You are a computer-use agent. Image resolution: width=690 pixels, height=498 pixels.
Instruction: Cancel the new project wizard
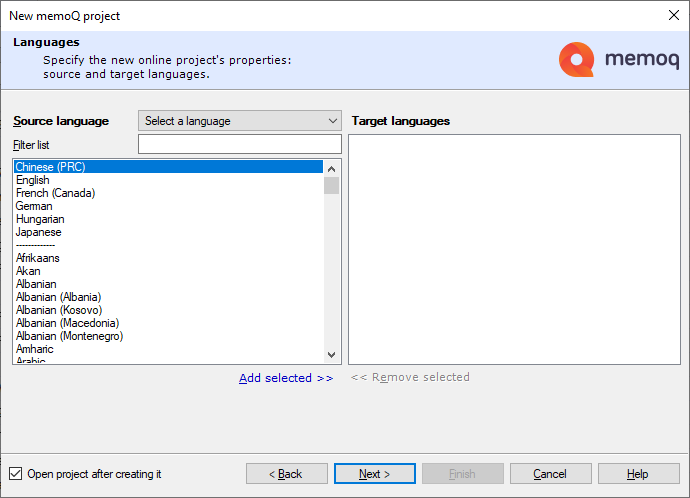point(550,474)
